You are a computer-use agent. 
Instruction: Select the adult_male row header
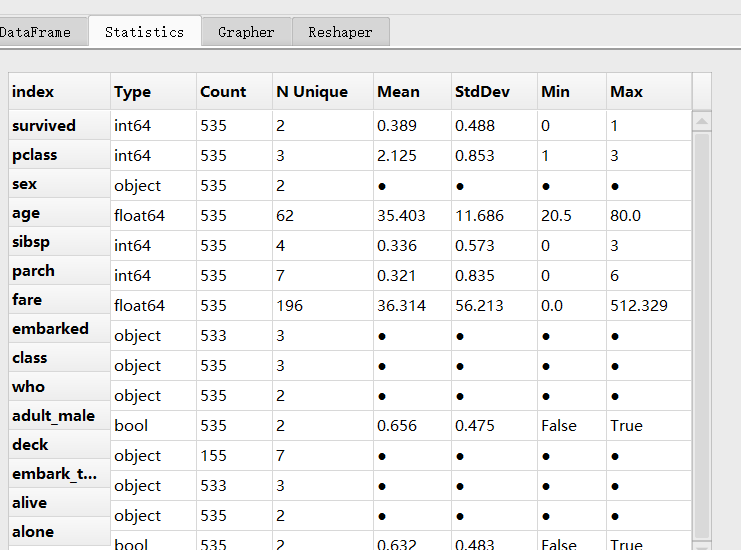click(60, 416)
